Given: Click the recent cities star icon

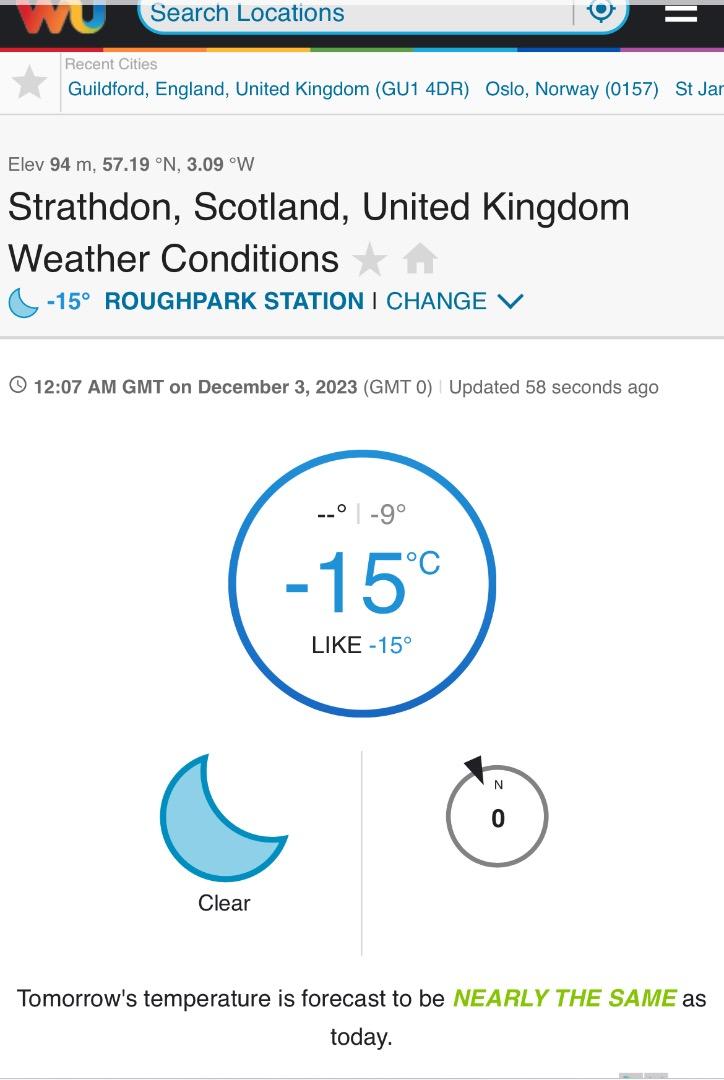Looking at the screenshot, I should tap(29, 82).
